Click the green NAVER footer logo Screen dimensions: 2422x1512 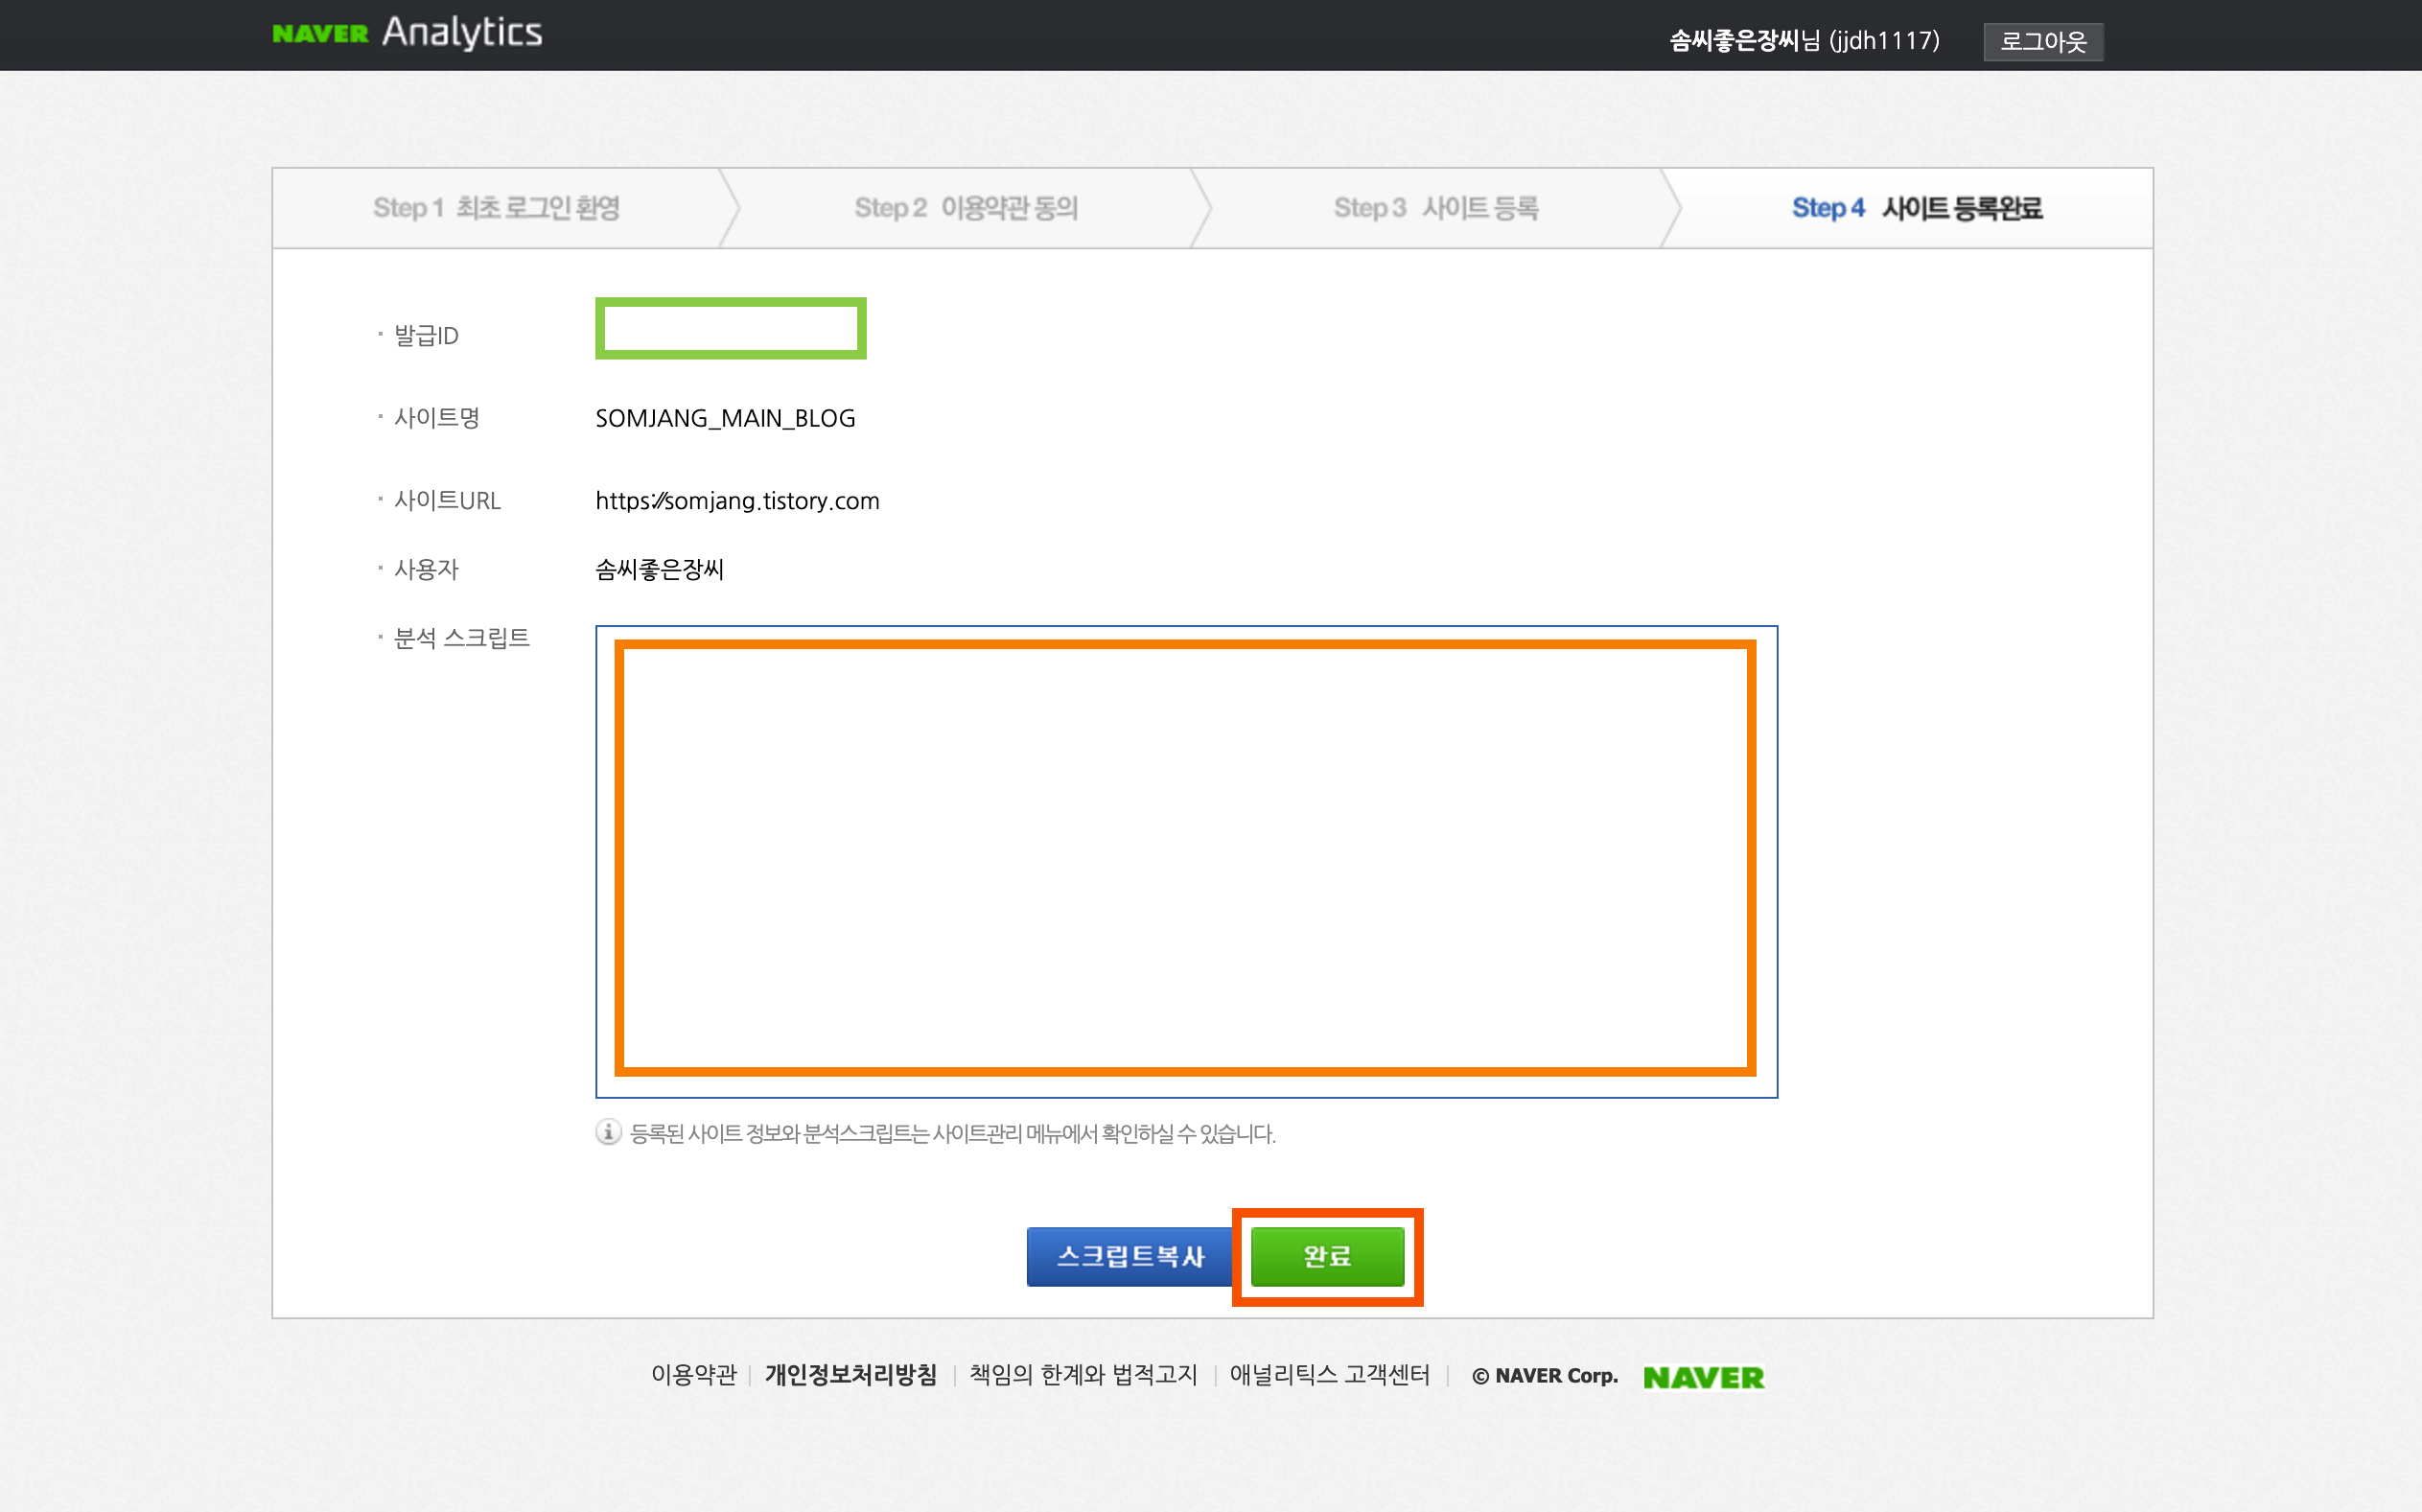click(x=1703, y=1377)
